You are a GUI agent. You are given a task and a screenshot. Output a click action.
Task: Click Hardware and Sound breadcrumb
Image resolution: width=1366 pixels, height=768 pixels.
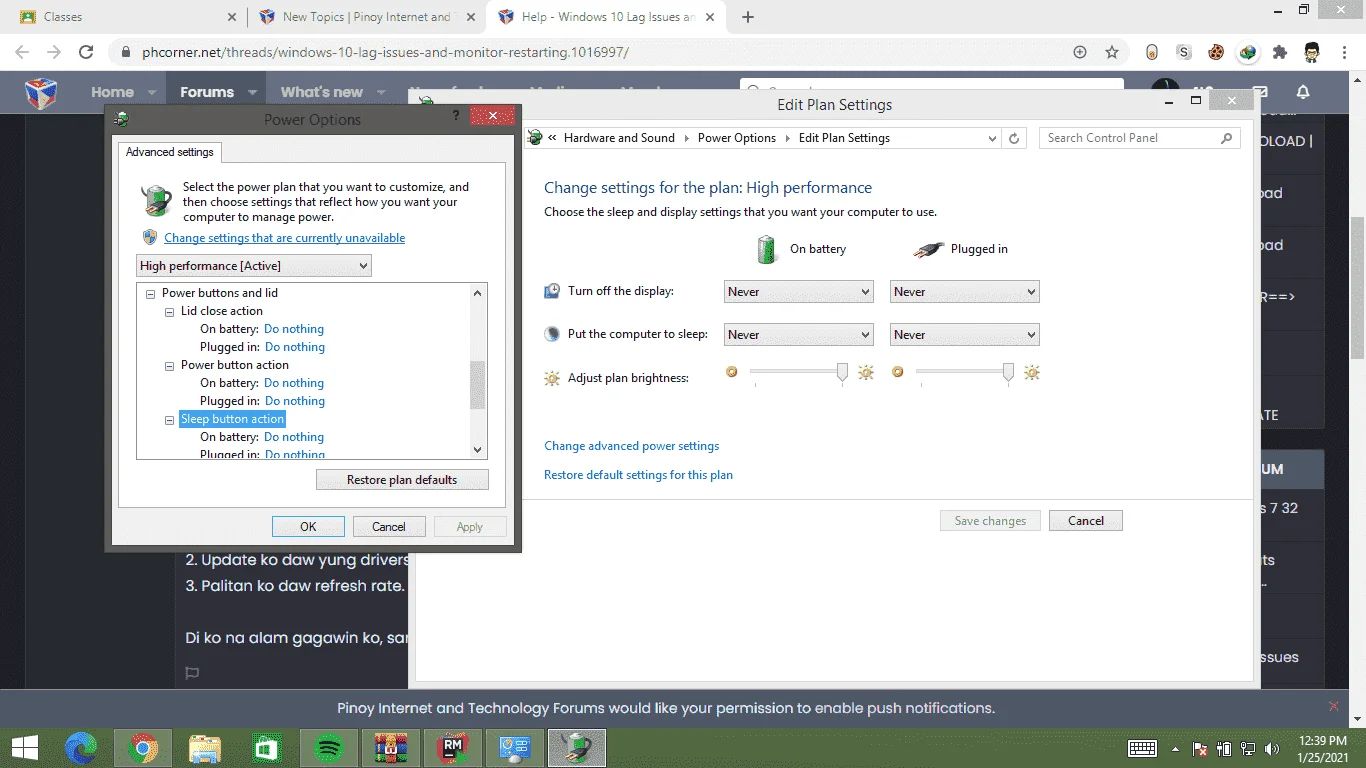tap(619, 138)
